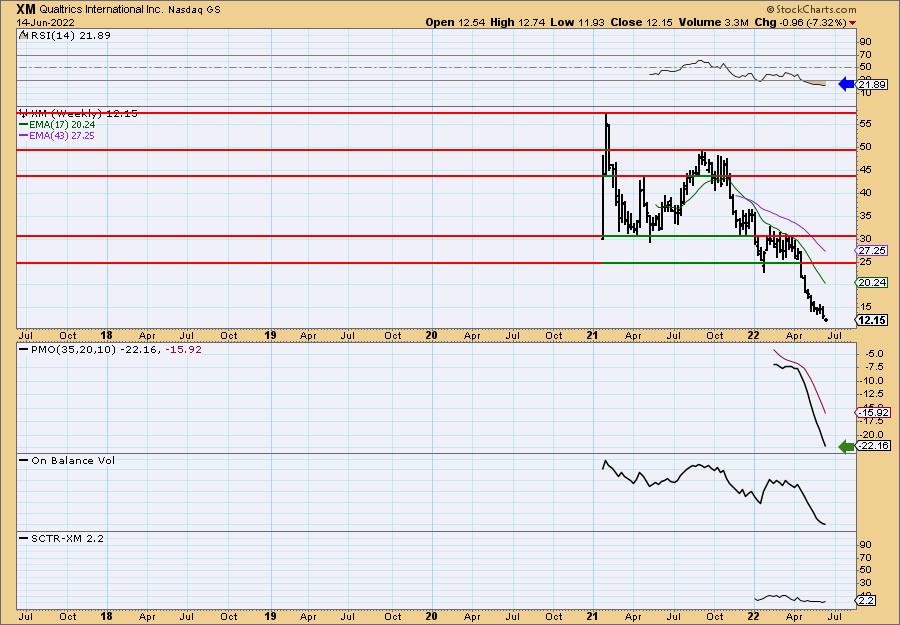900x625 pixels.
Task: Click the 2.2 SCTR value tag
Action: point(867,600)
